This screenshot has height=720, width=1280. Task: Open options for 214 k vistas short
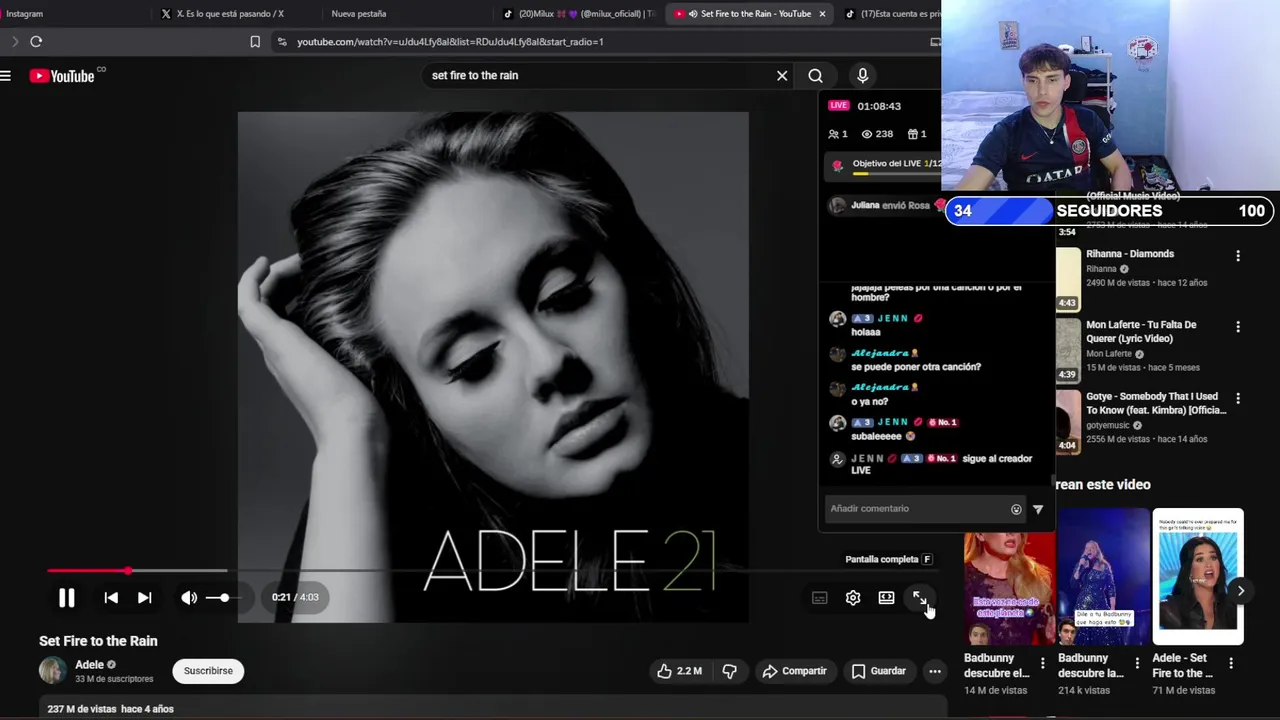click(1137, 663)
